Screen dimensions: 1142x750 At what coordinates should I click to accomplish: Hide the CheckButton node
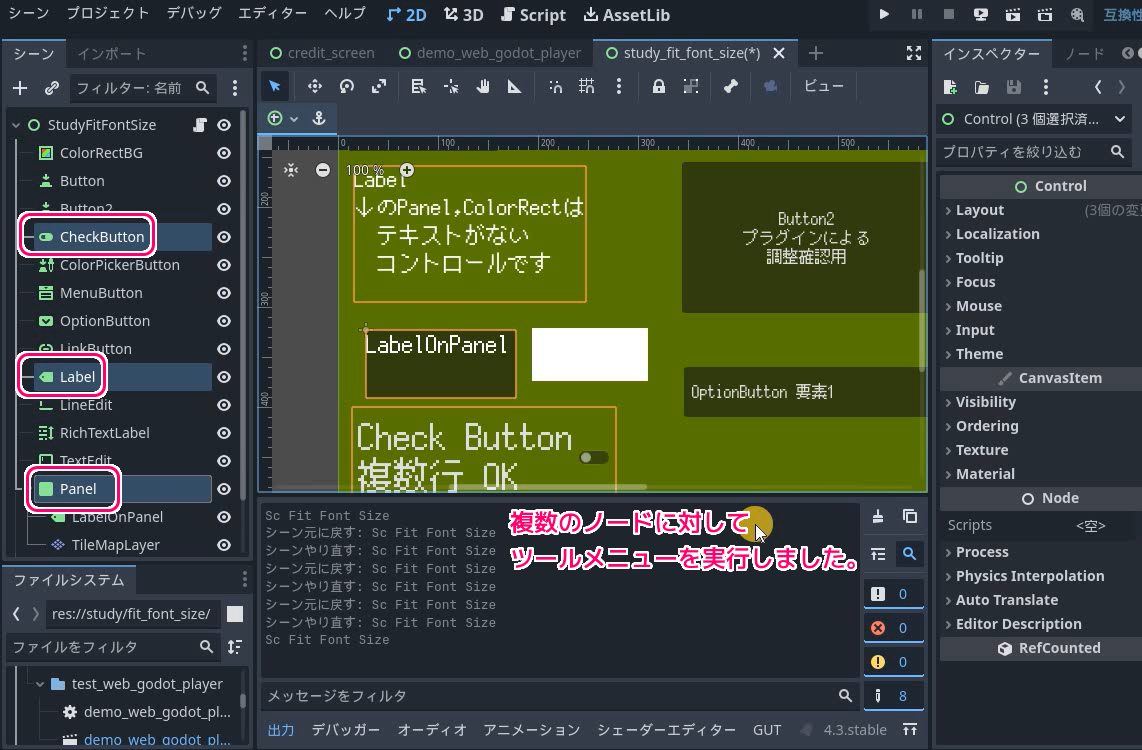pyautogui.click(x=224, y=237)
